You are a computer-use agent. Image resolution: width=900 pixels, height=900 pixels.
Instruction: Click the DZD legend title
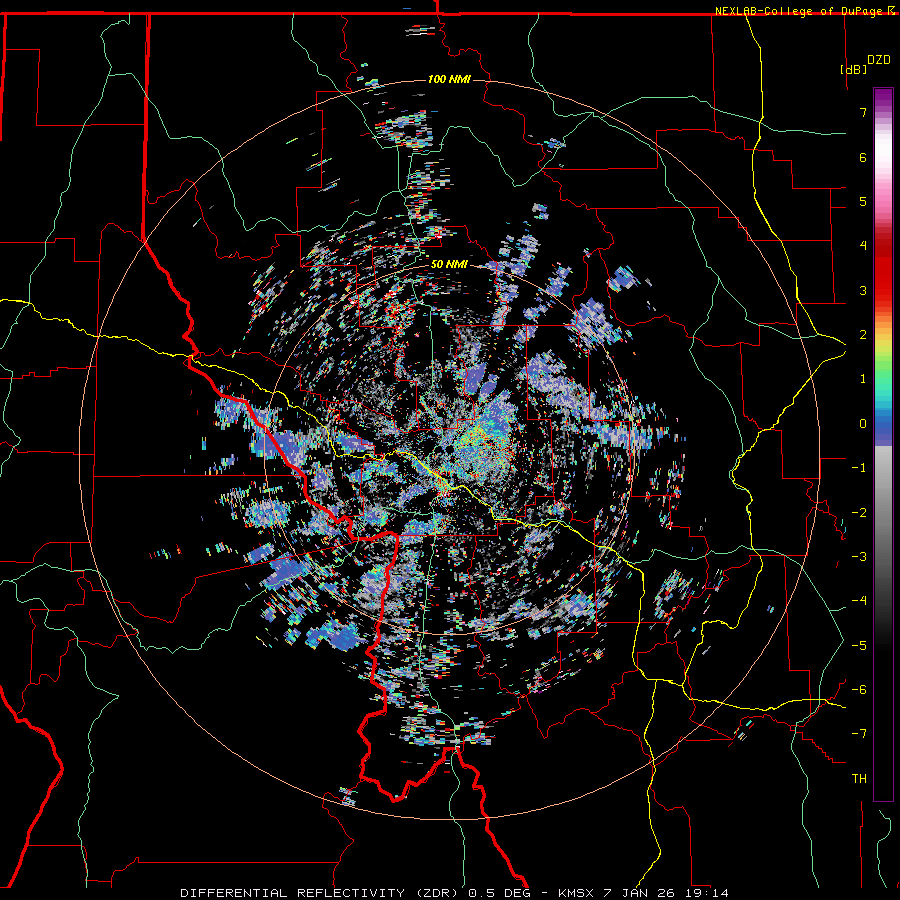coord(879,60)
